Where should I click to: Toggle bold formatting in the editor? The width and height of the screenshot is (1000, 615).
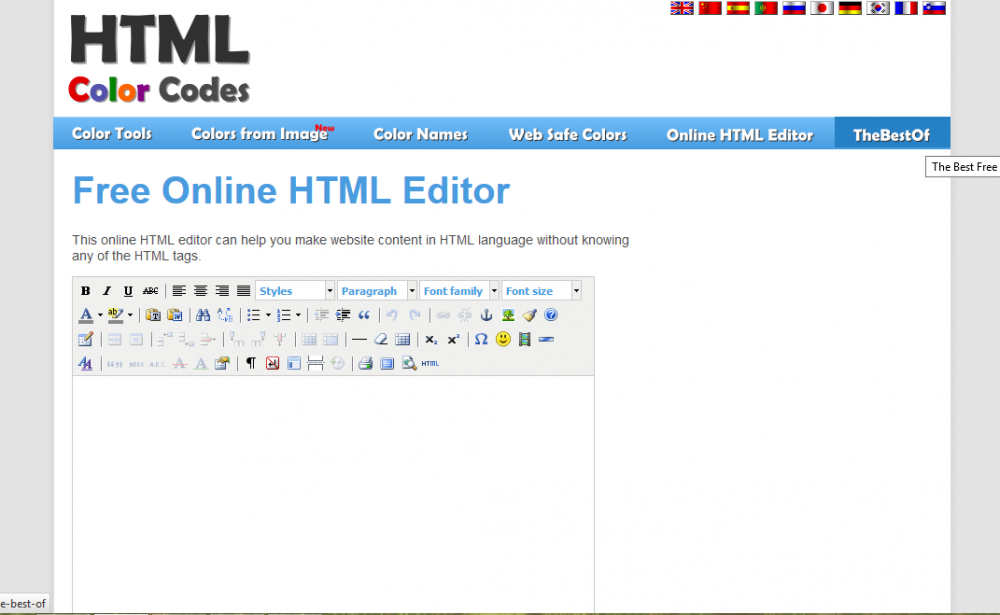tap(85, 291)
